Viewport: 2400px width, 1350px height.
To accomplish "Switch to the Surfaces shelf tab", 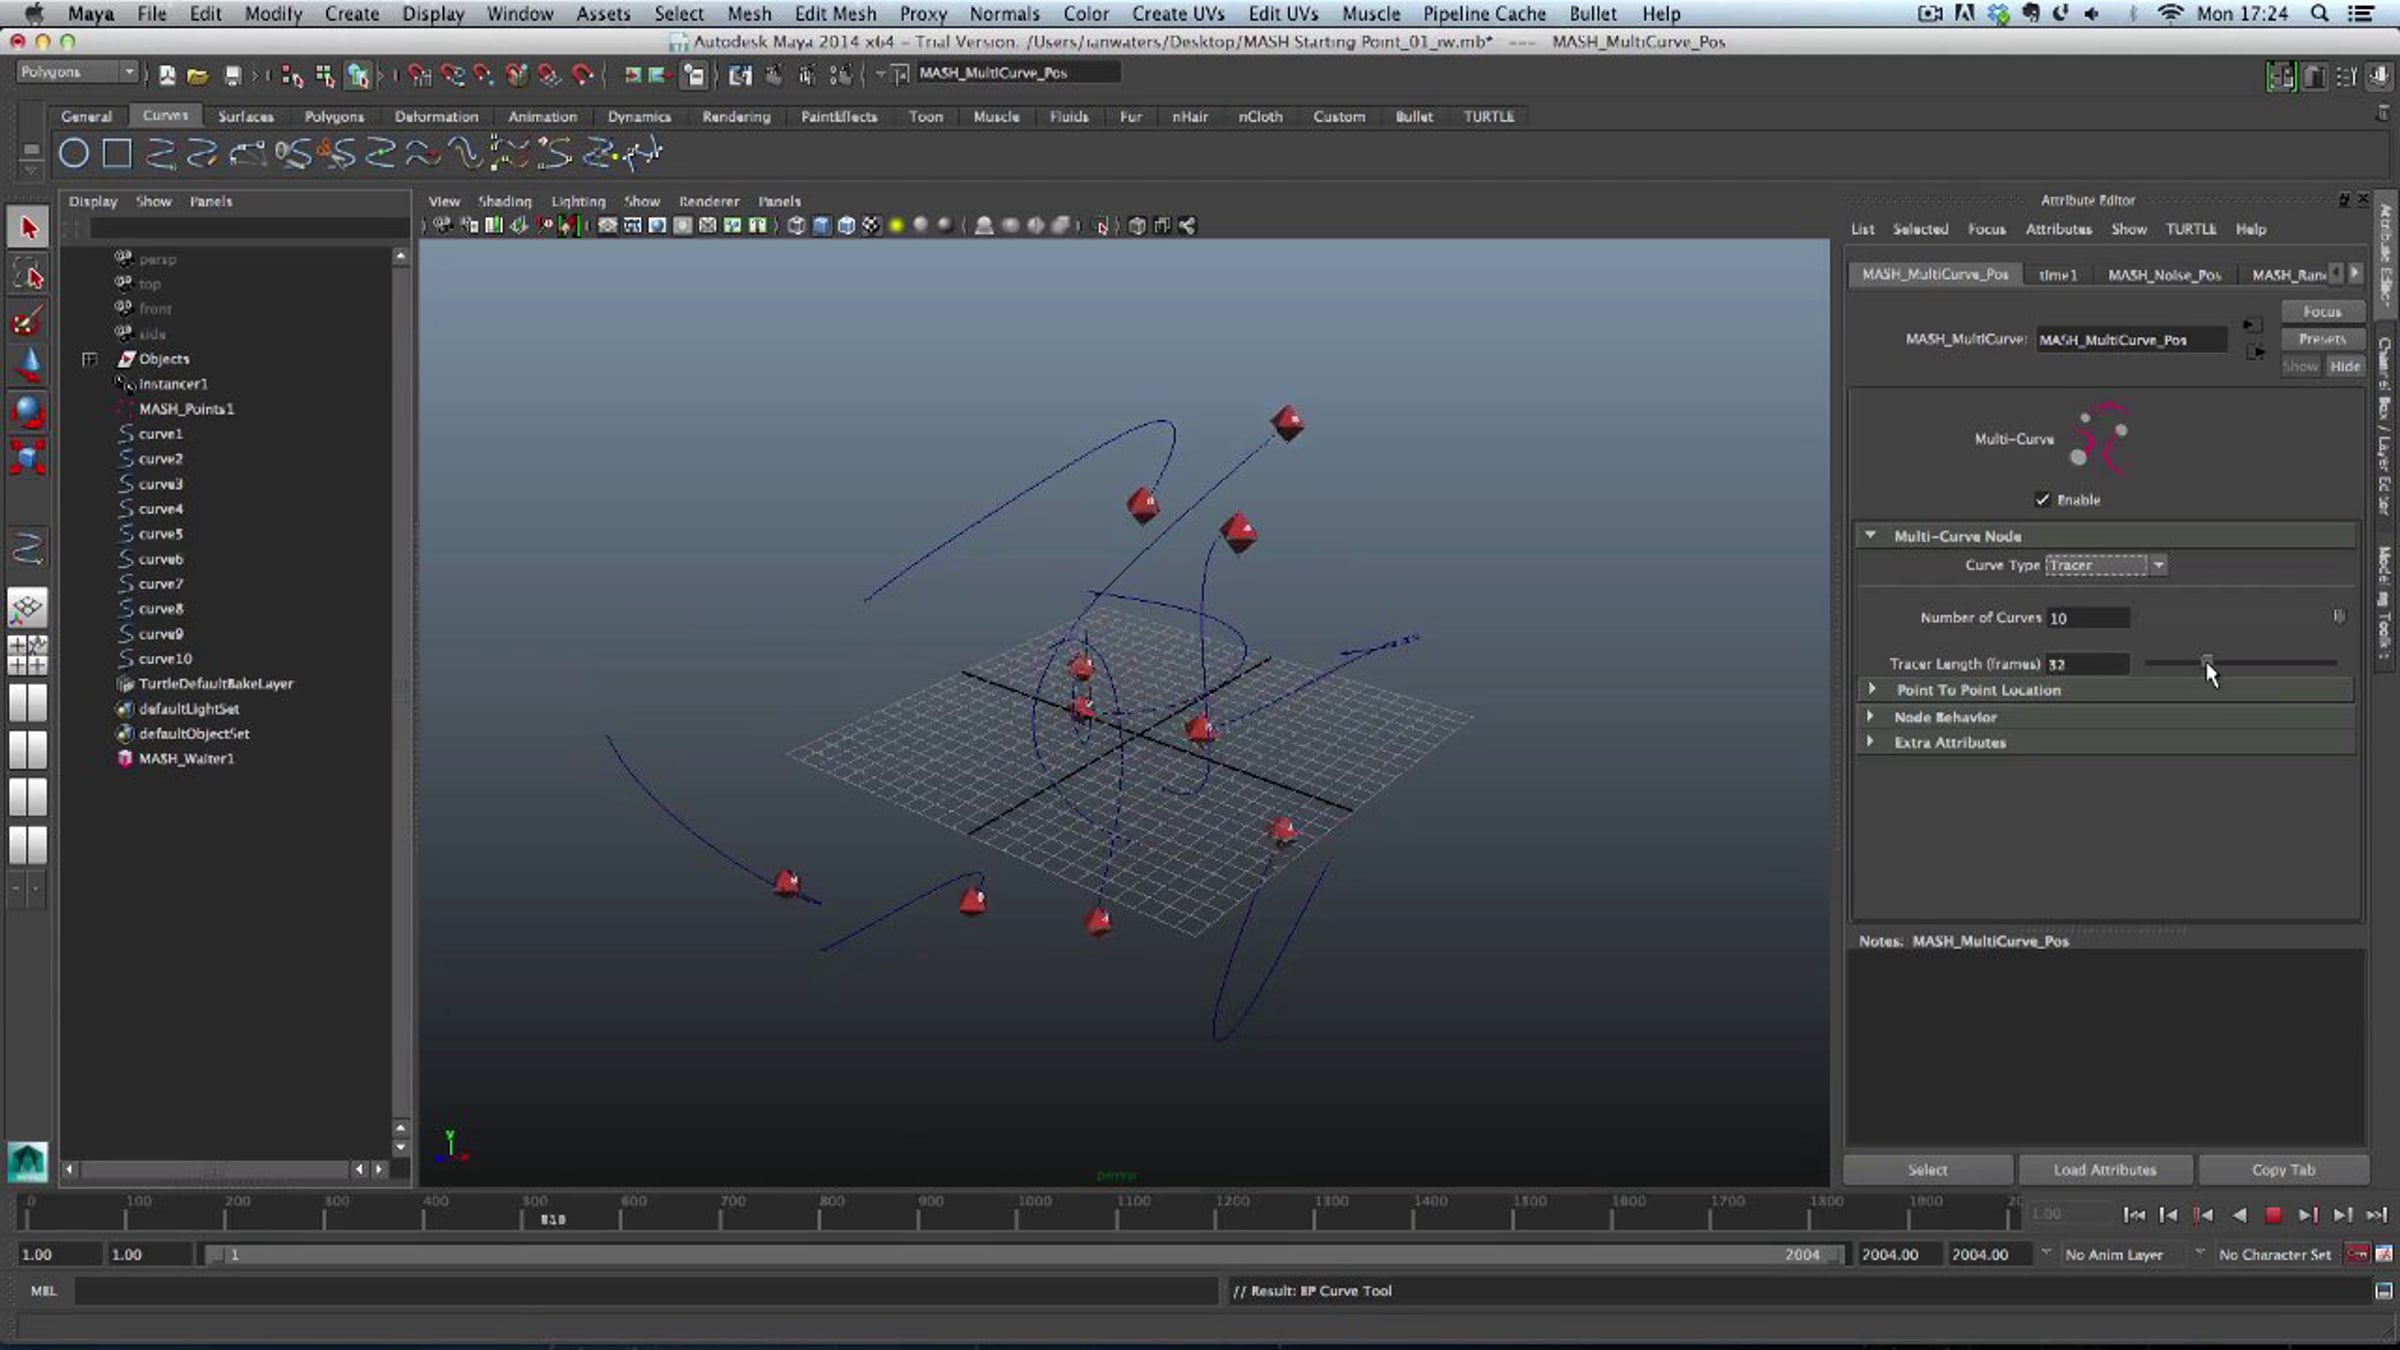I will tap(245, 116).
